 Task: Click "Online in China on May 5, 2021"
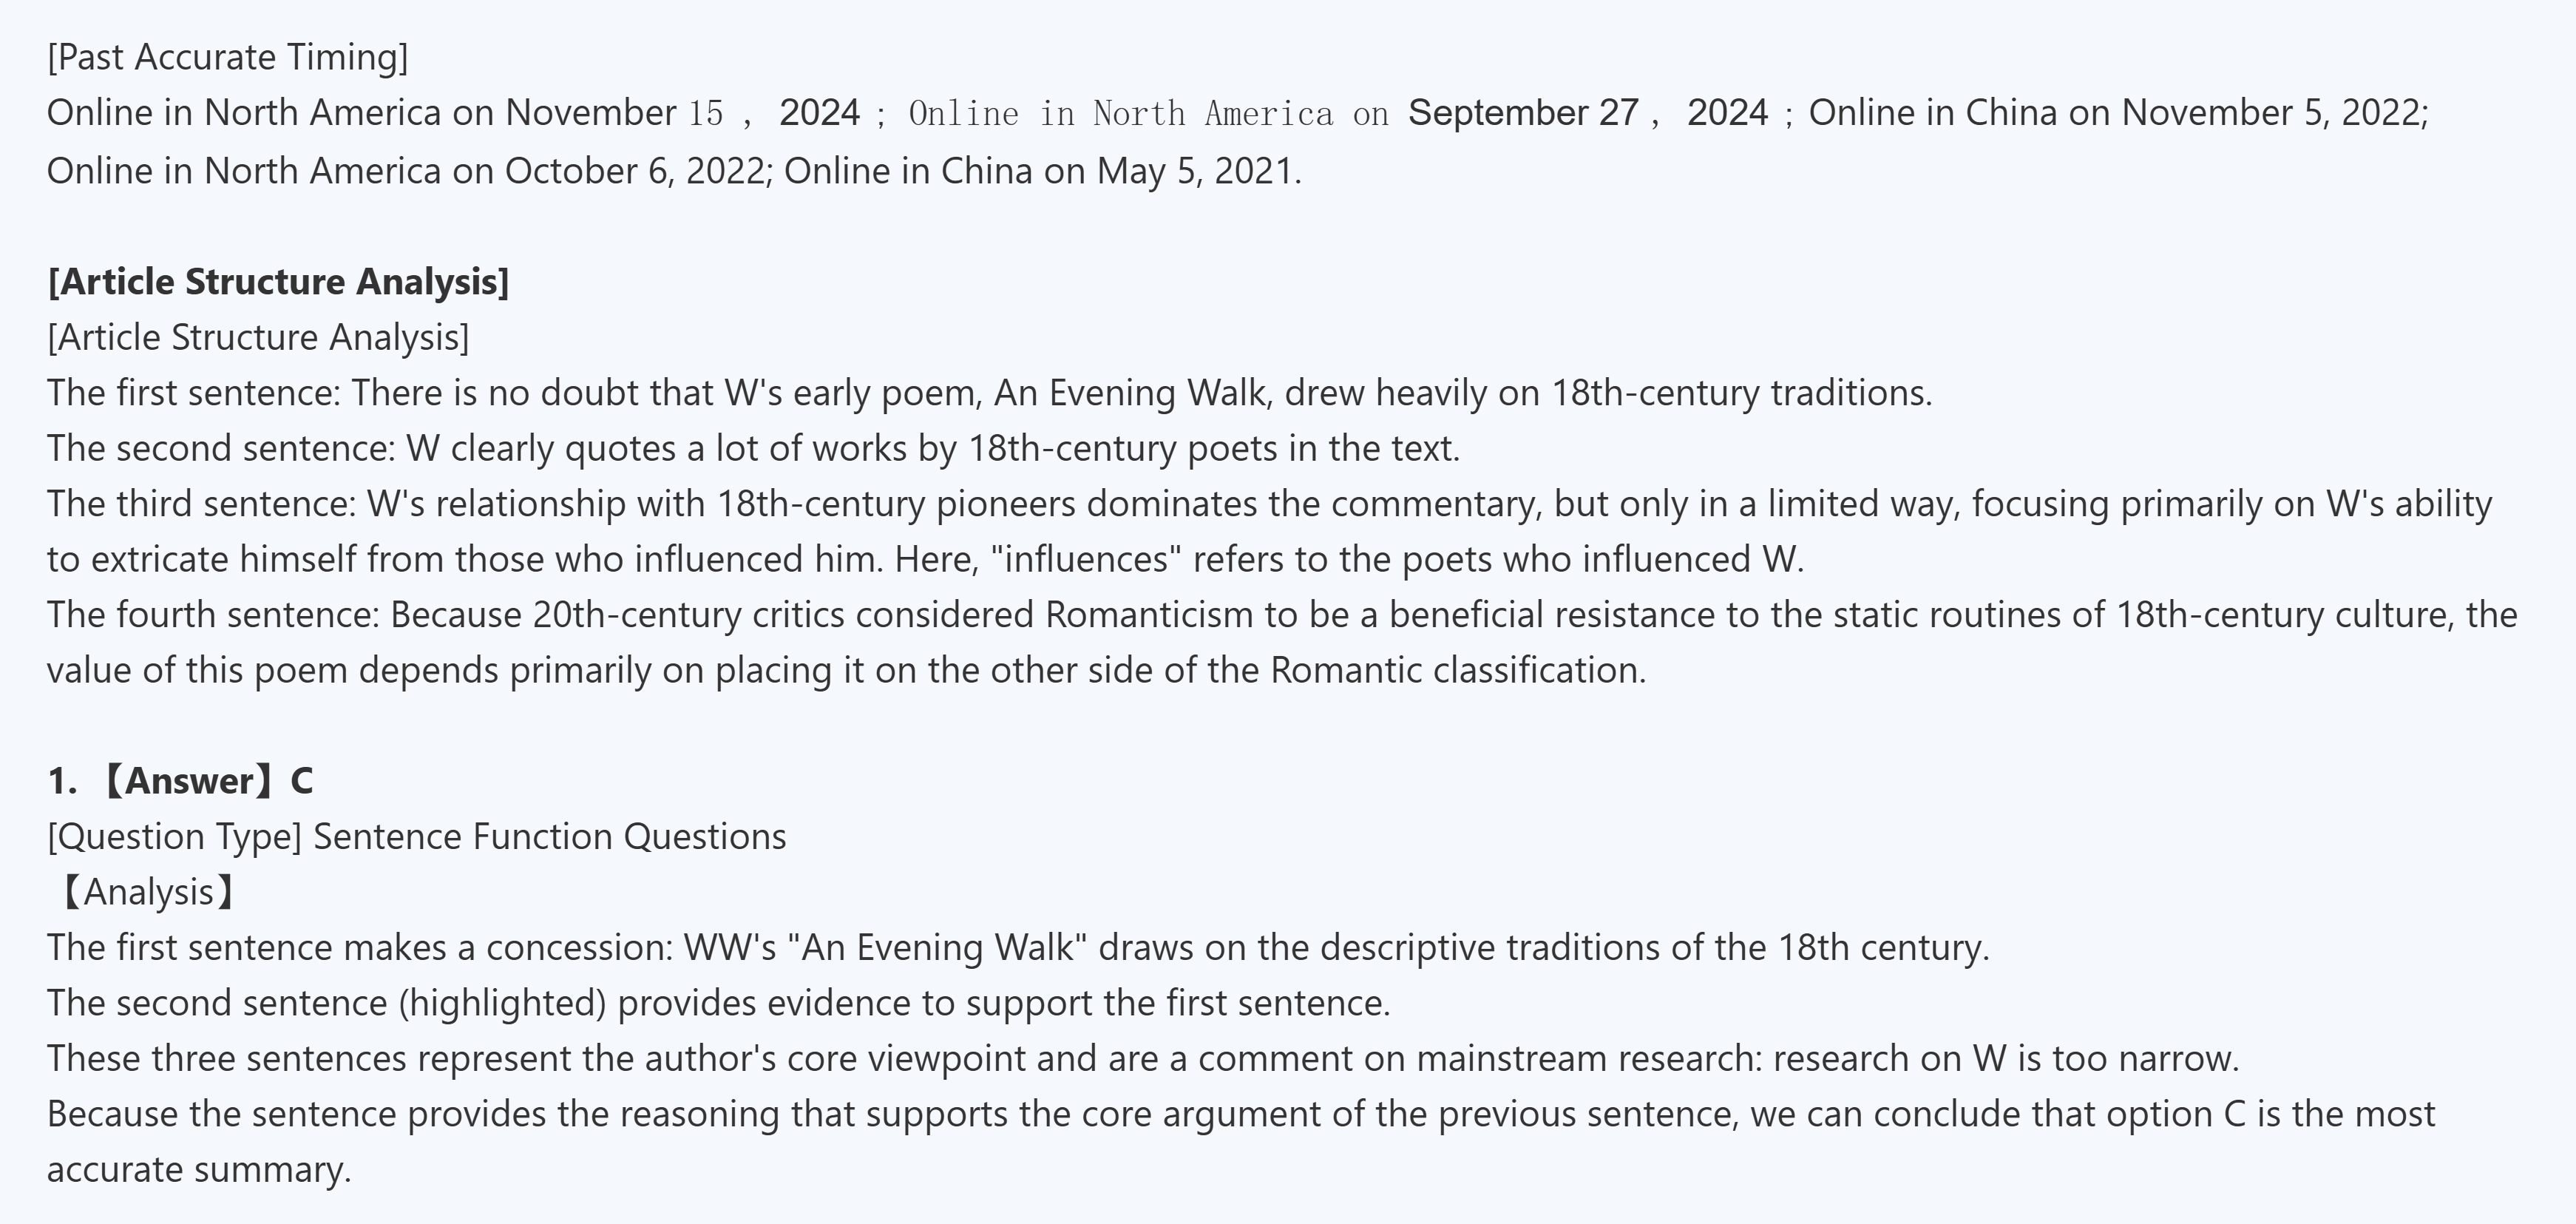1041,171
